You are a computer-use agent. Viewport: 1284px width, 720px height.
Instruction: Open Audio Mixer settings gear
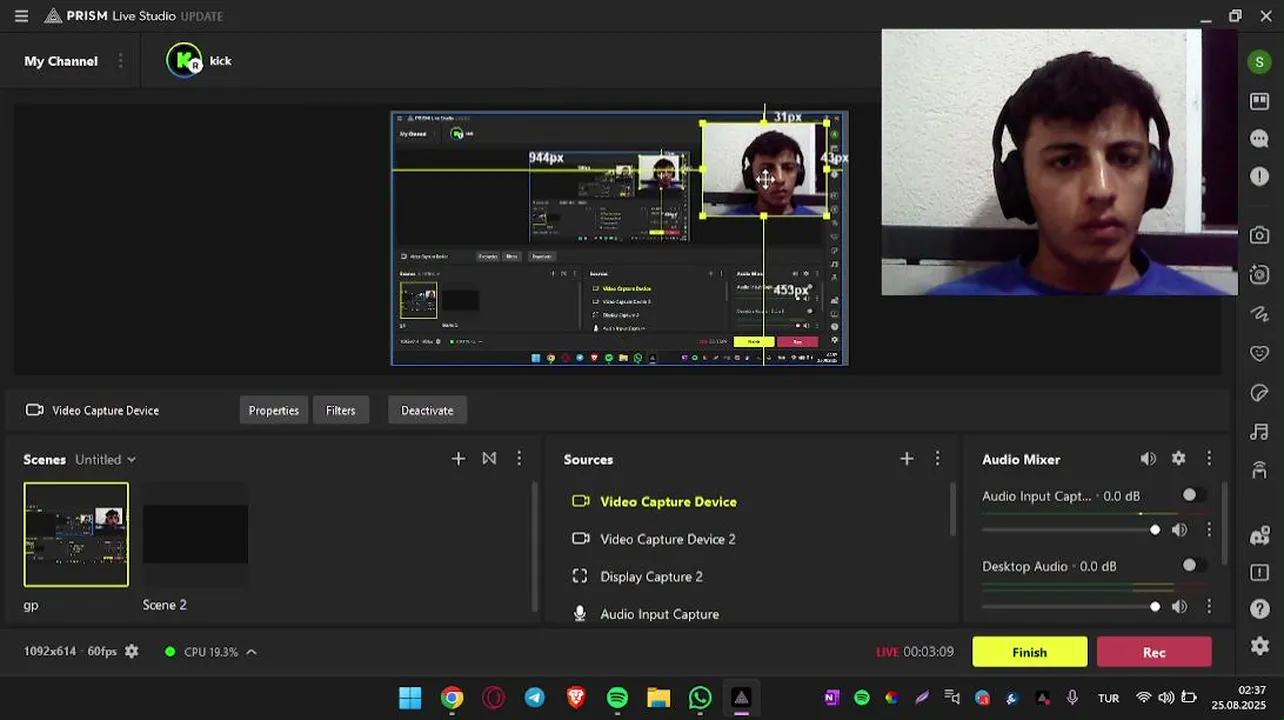tap(1178, 458)
